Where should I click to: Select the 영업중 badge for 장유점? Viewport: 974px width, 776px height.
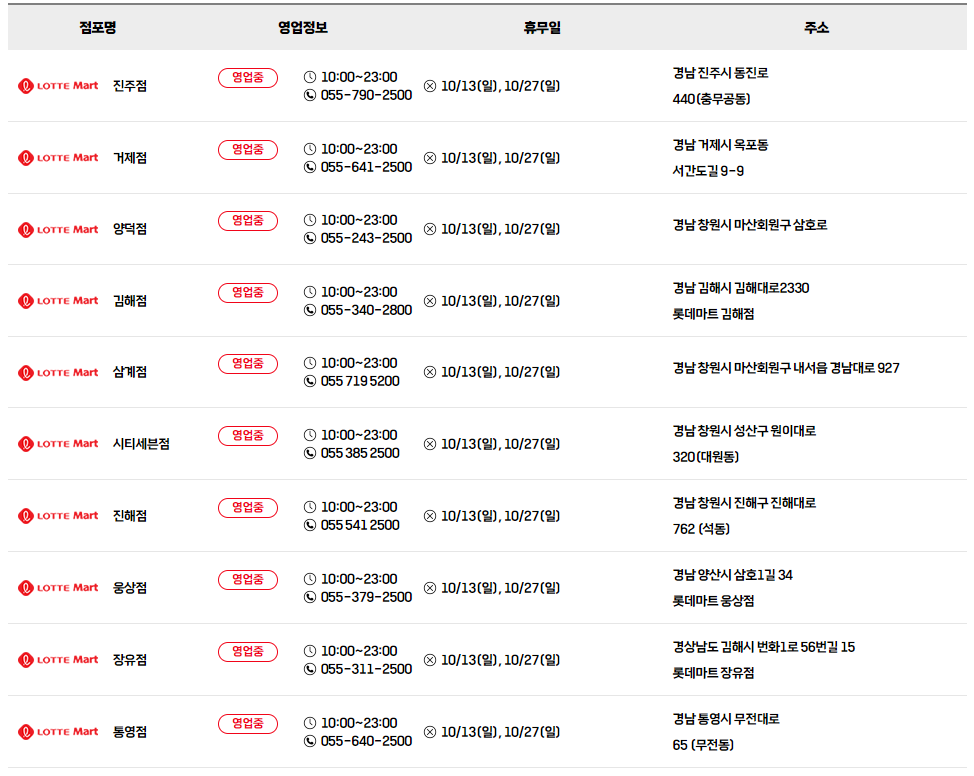point(248,652)
